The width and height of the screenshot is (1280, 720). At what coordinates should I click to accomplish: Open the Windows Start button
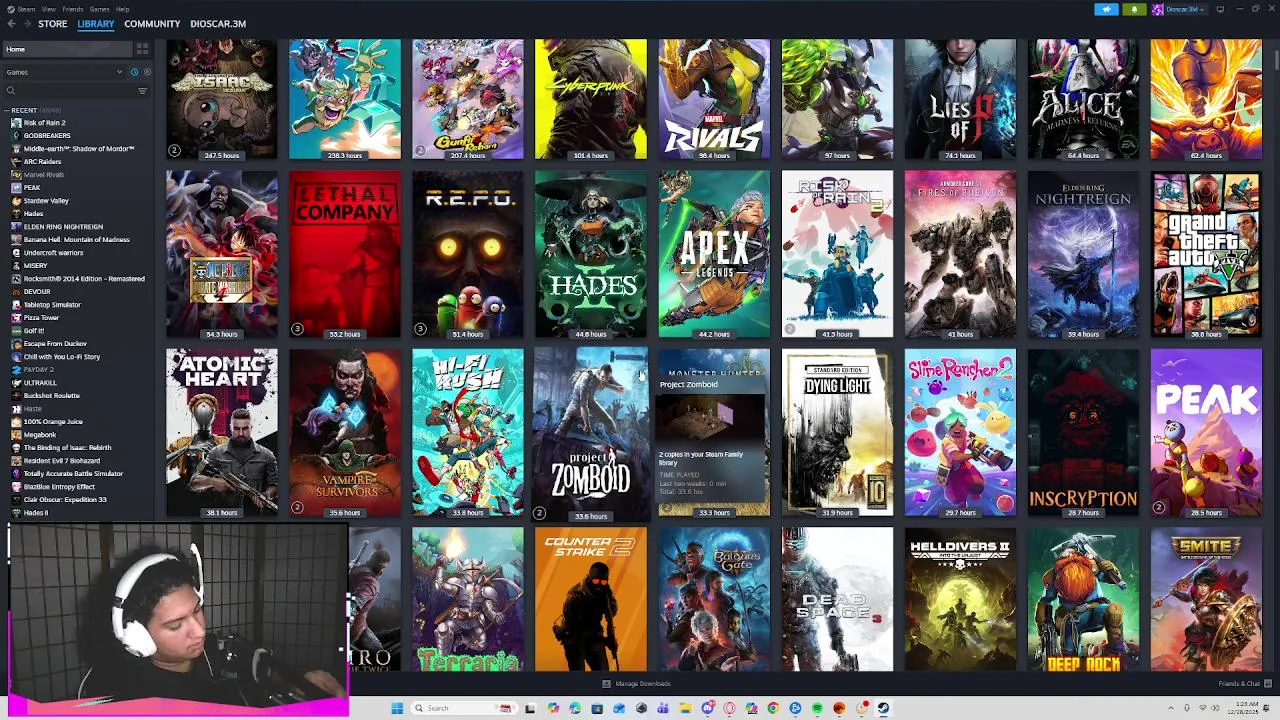(x=397, y=708)
